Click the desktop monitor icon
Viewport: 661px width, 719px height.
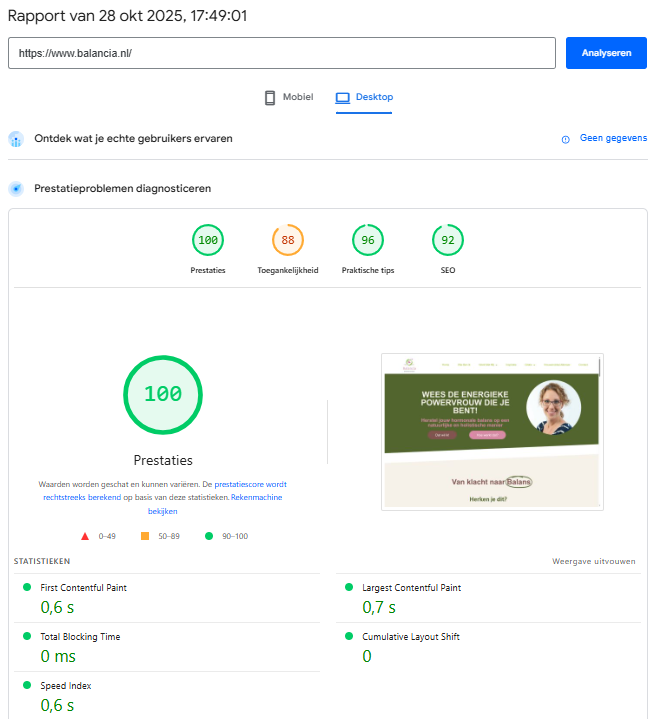pyautogui.click(x=342, y=98)
